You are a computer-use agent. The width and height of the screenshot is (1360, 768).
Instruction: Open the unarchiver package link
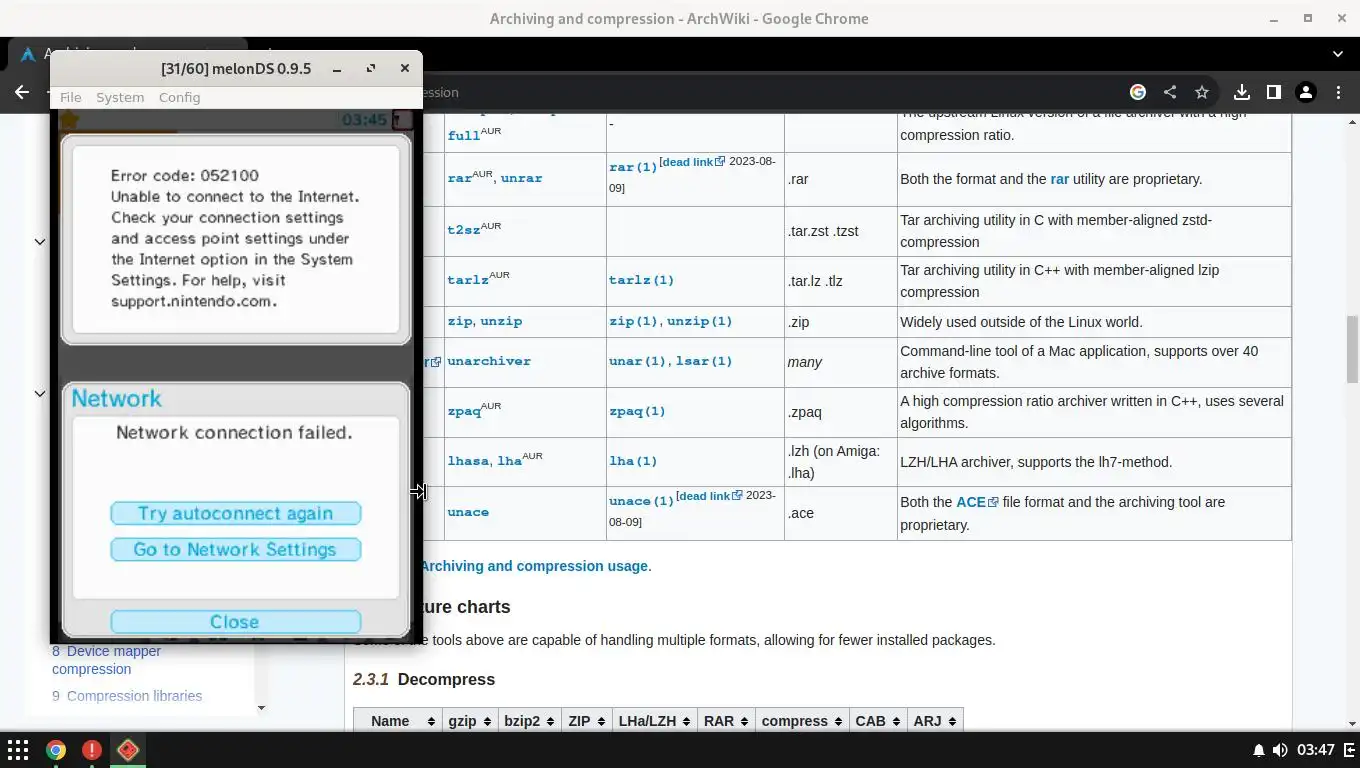coord(489,361)
